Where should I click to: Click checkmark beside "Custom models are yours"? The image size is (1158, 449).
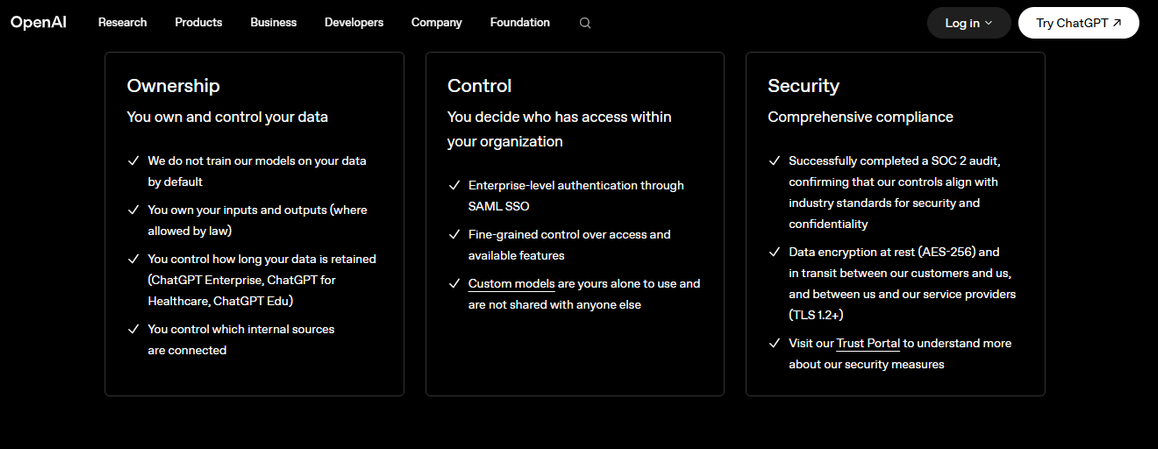pyautogui.click(x=453, y=284)
